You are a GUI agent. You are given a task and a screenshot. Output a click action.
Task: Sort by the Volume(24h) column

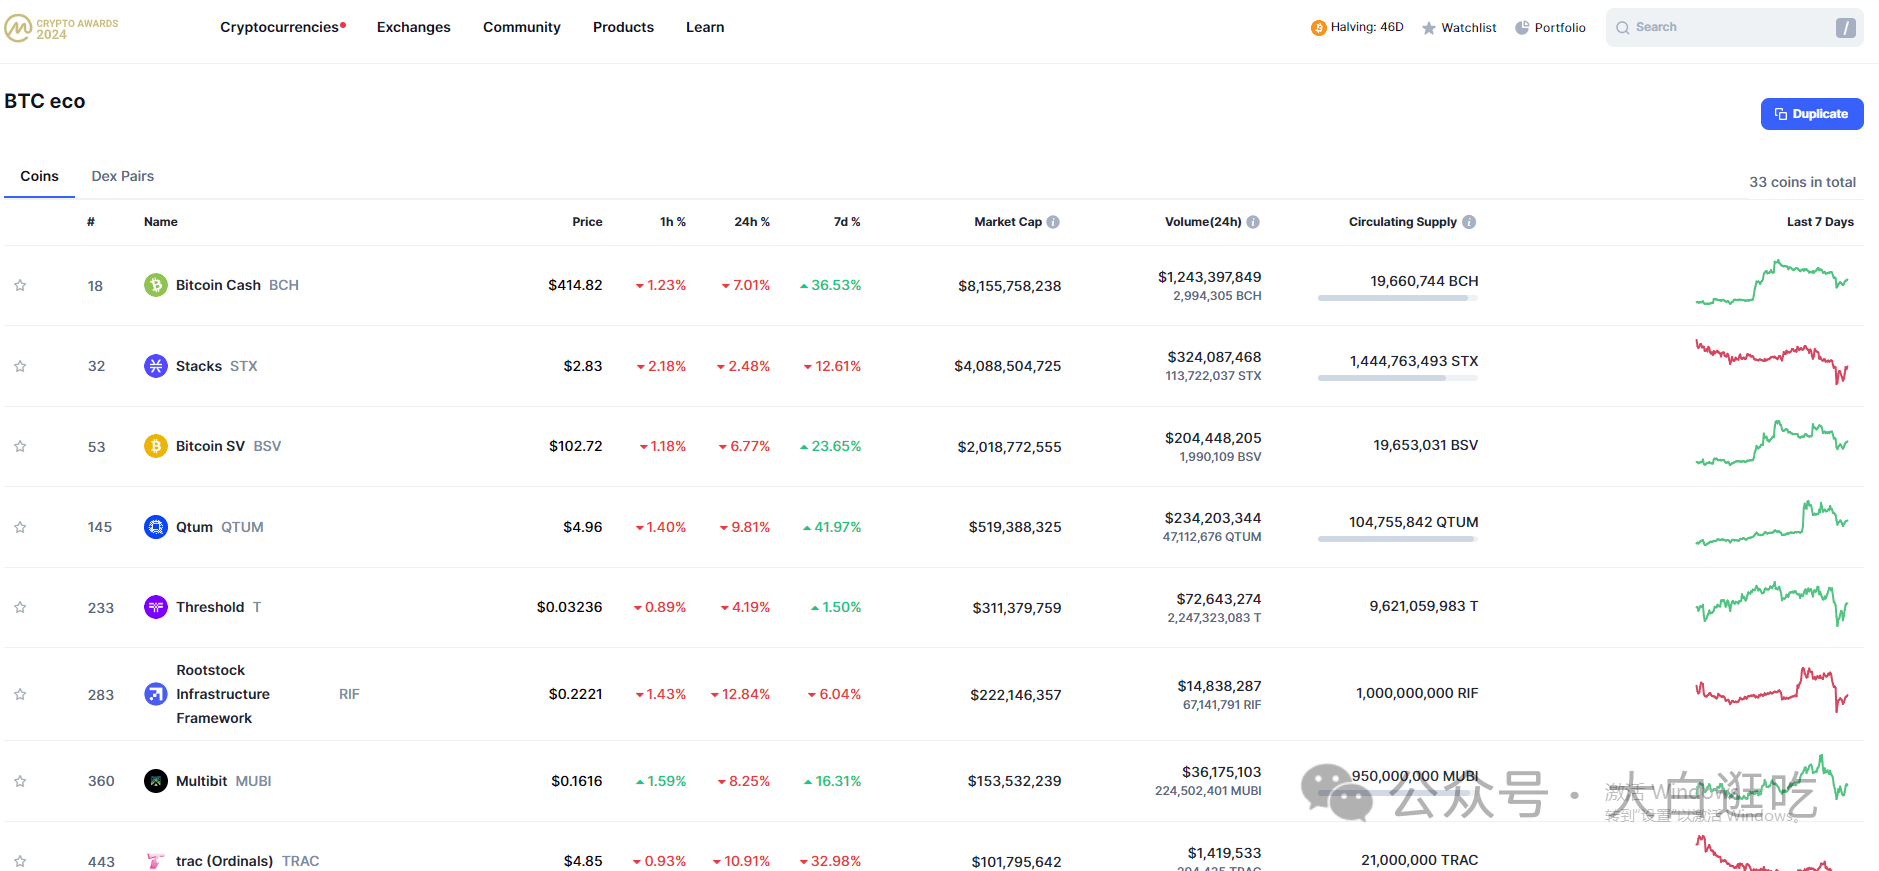[1203, 222]
